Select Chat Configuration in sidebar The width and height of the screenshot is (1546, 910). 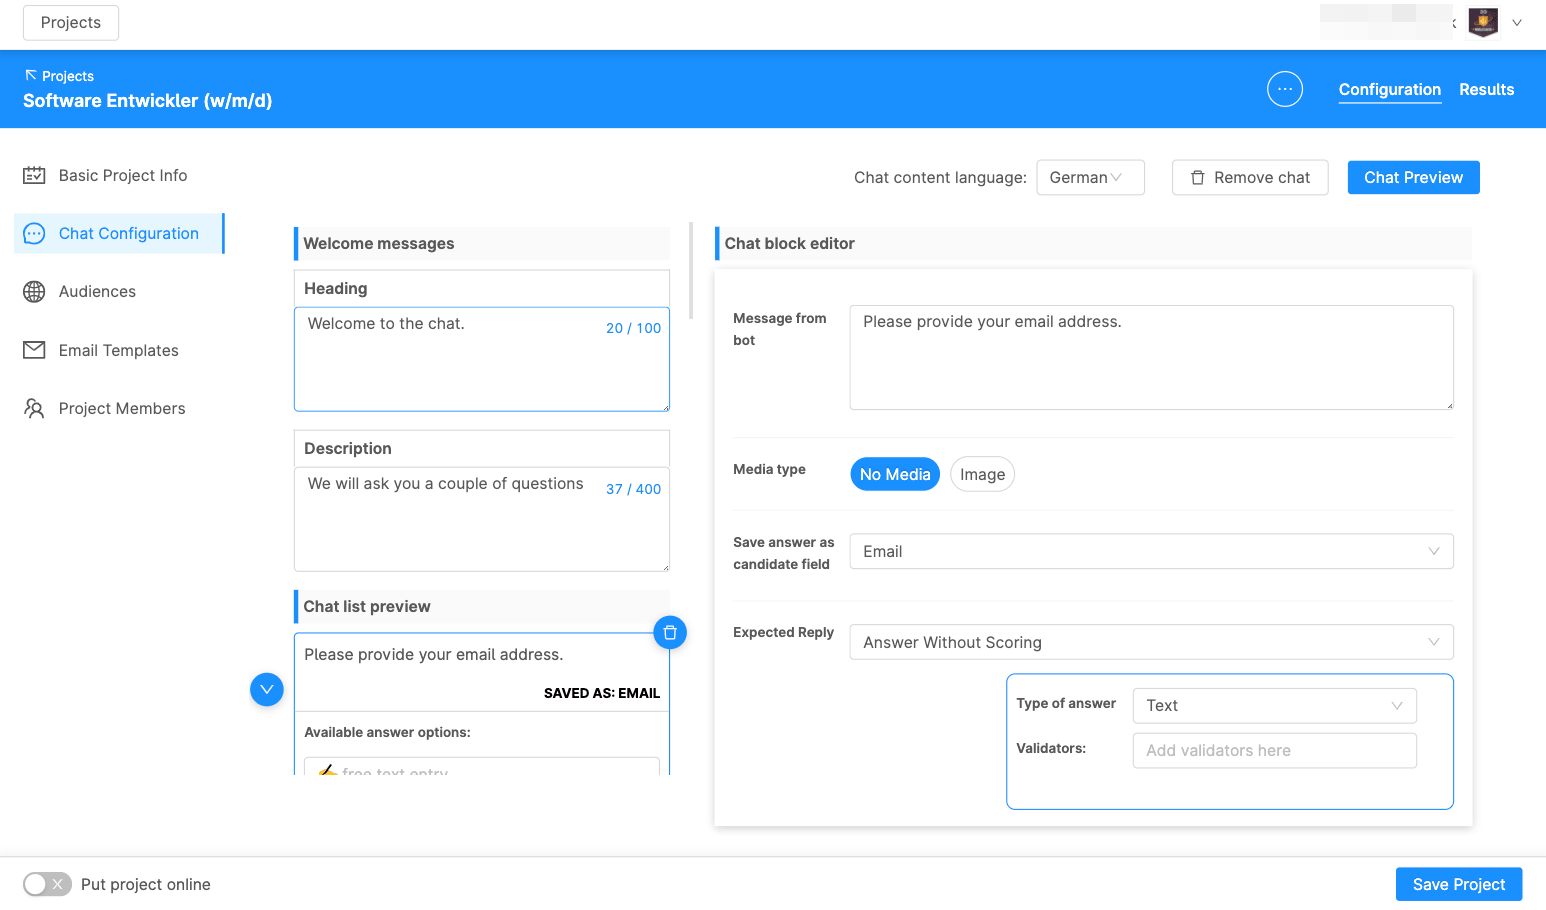[x=128, y=233]
